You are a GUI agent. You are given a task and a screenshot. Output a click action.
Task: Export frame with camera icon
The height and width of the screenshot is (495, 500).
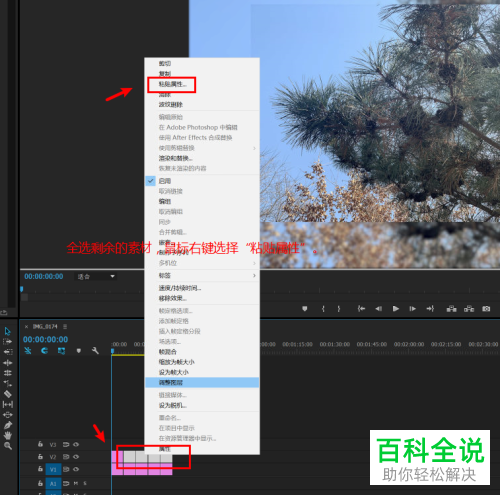click(486, 309)
